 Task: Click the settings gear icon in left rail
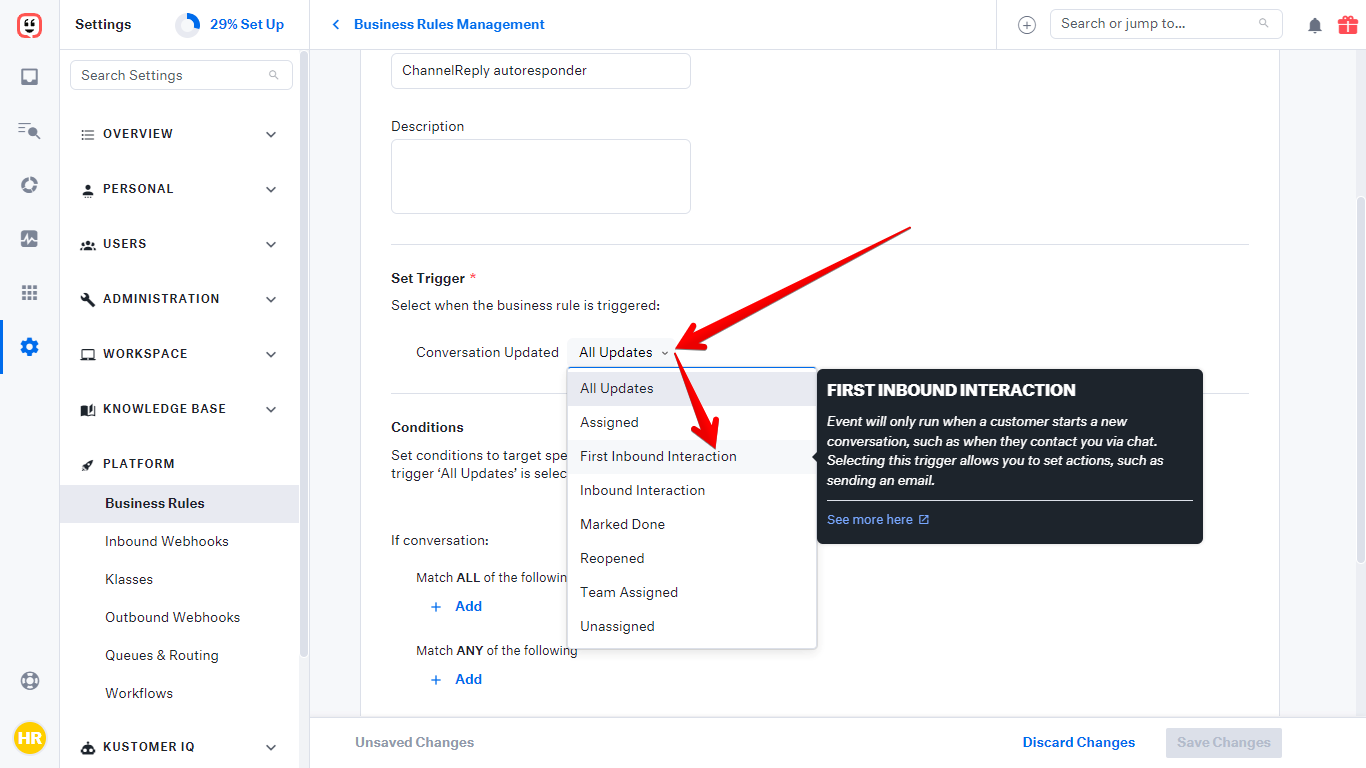pyautogui.click(x=29, y=347)
